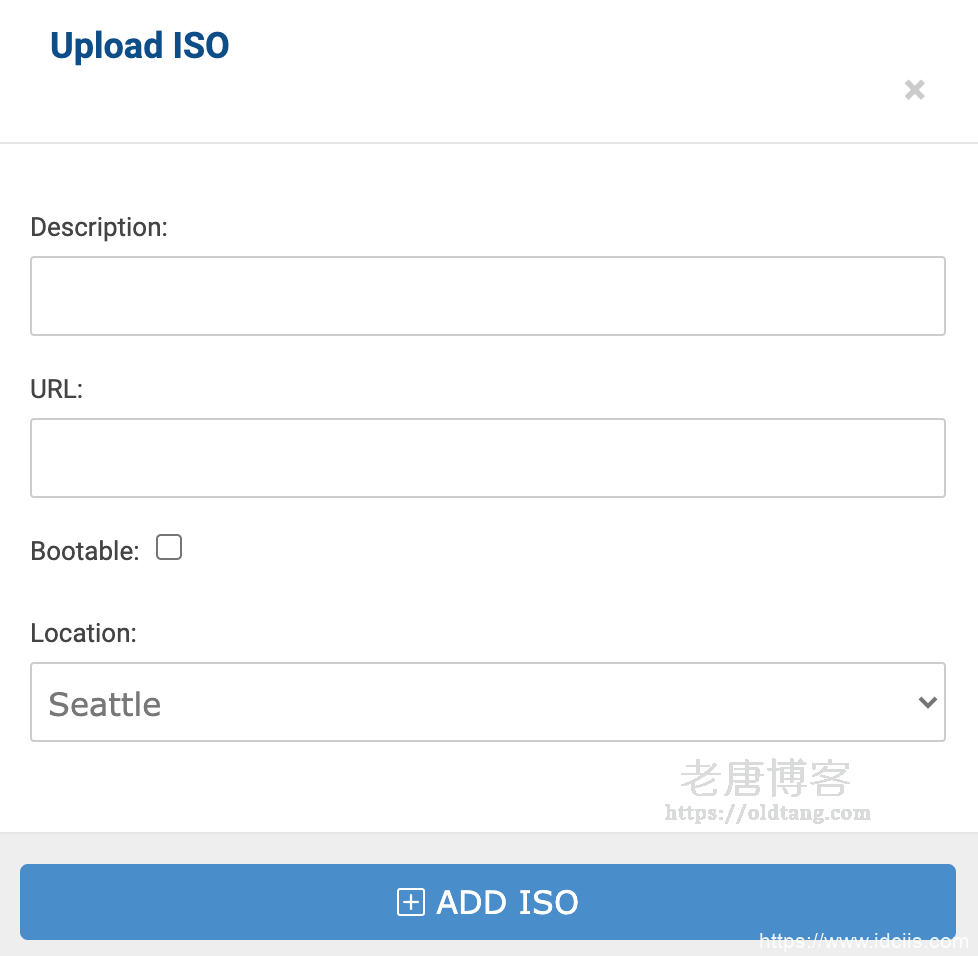Click the Bootable label text
Image resolution: width=978 pixels, height=956 pixels.
click(x=84, y=551)
